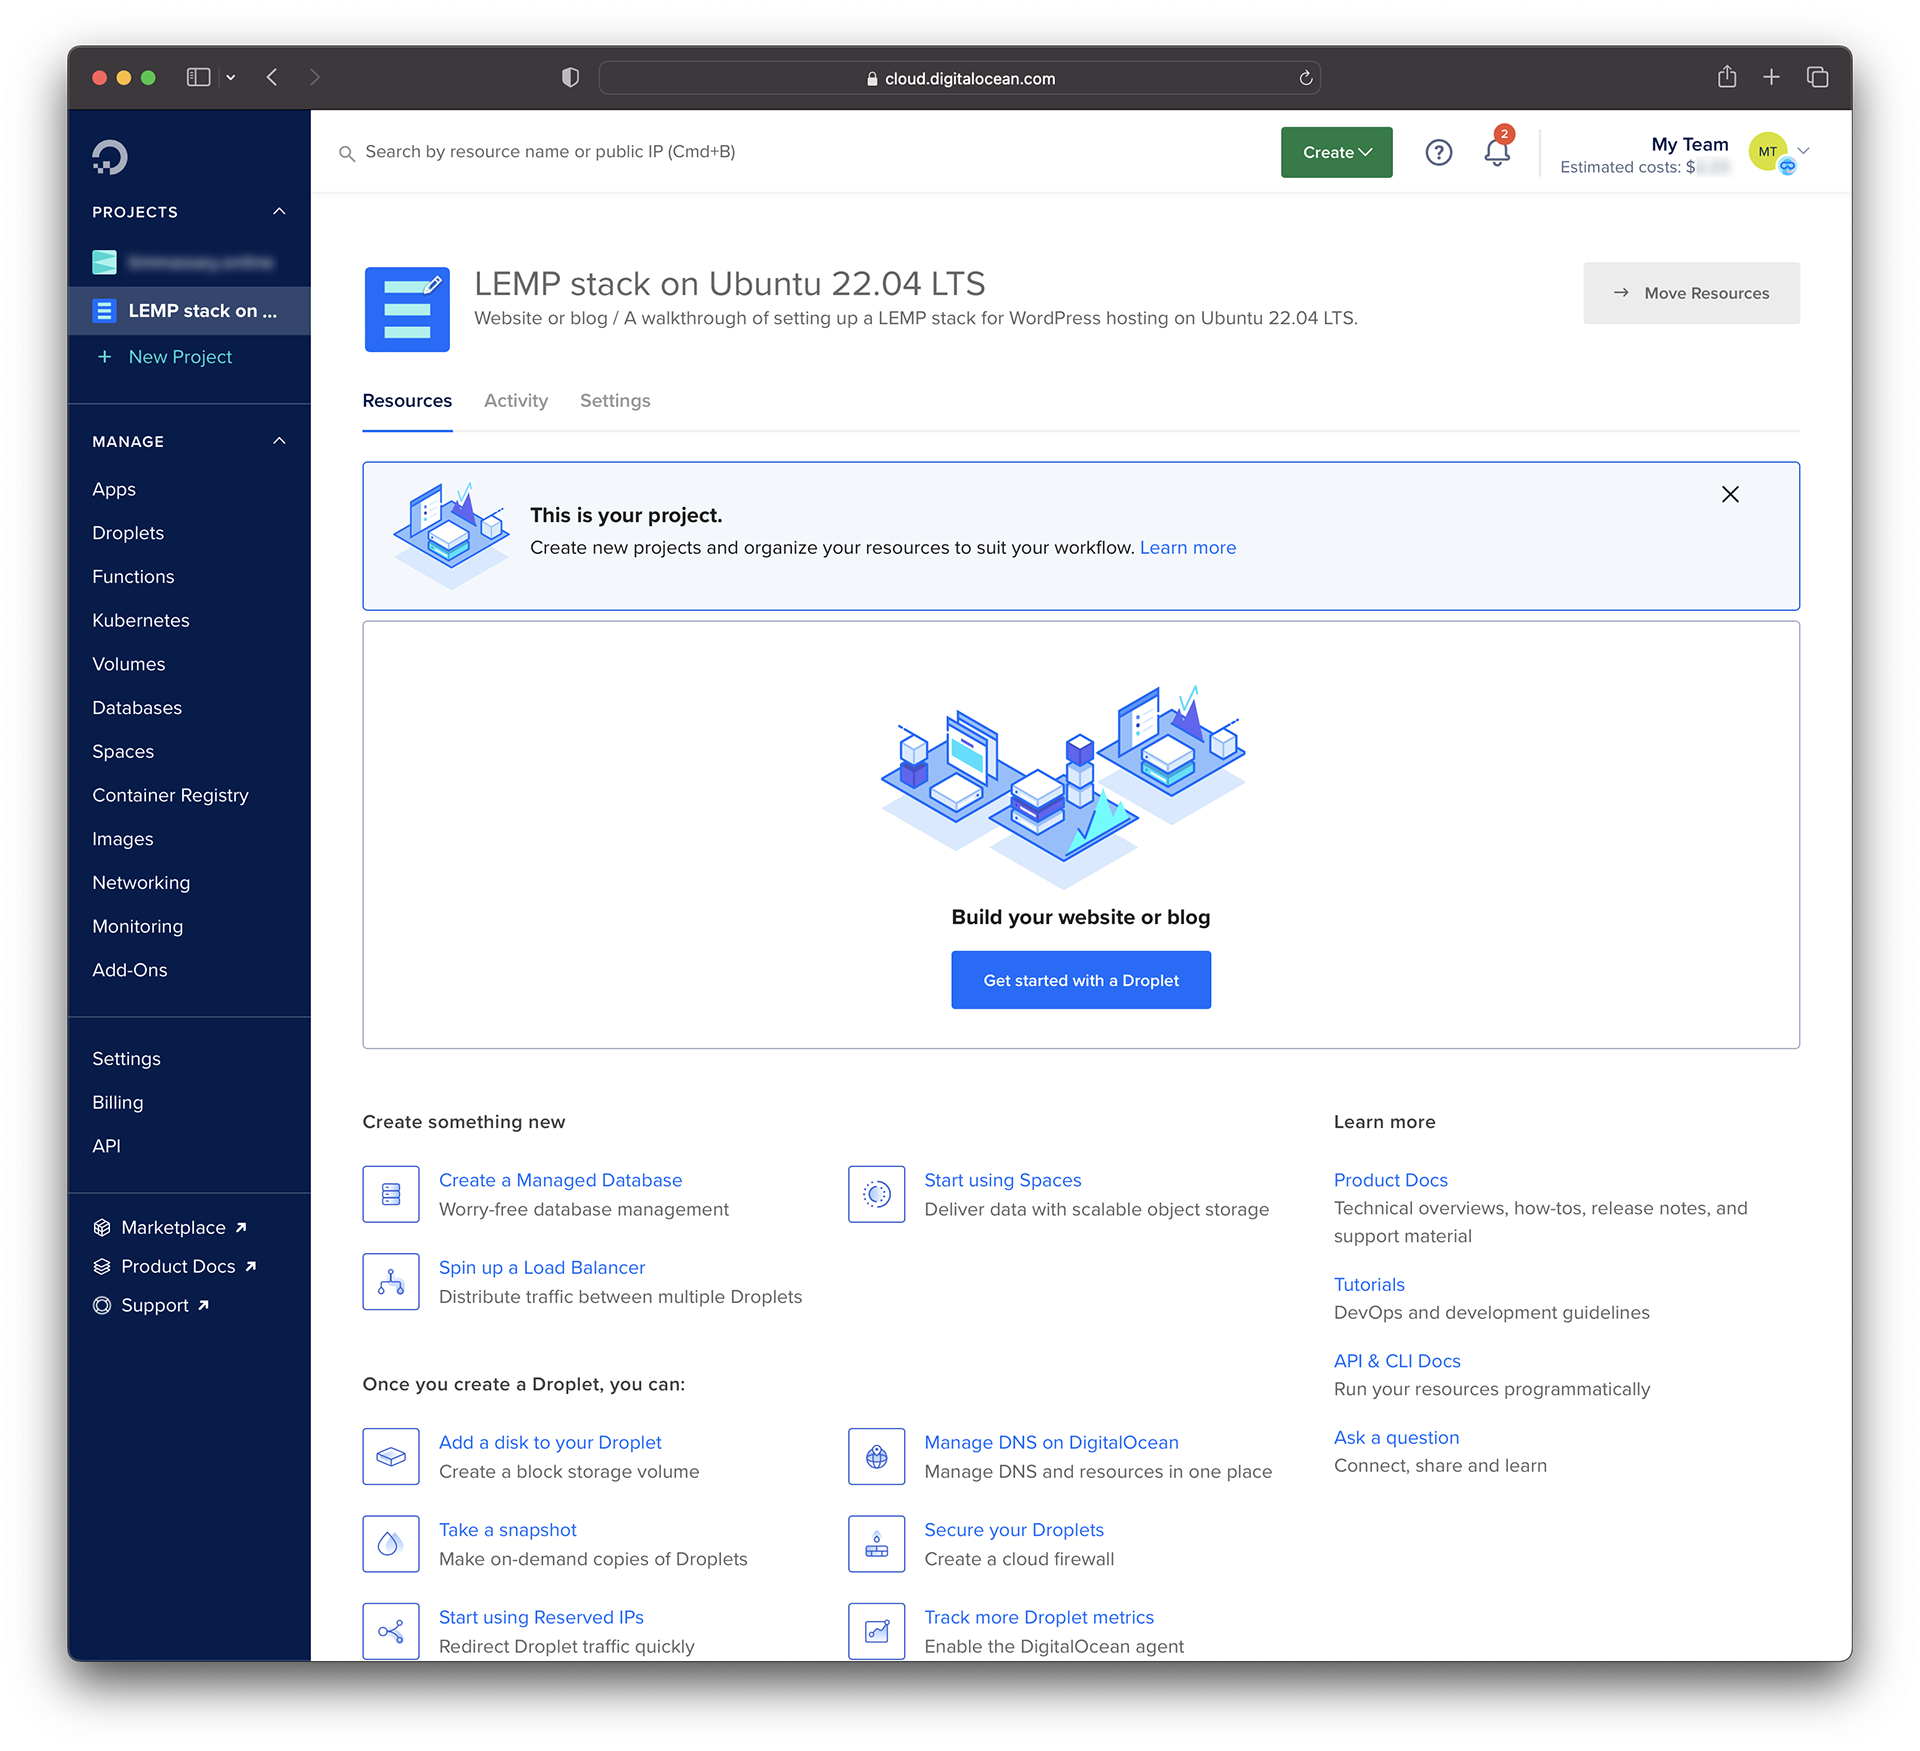The width and height of the screenshot is (1920, 1751).
Task: Click the Safari sidebar toggle icon
Action: coord(198,77)
